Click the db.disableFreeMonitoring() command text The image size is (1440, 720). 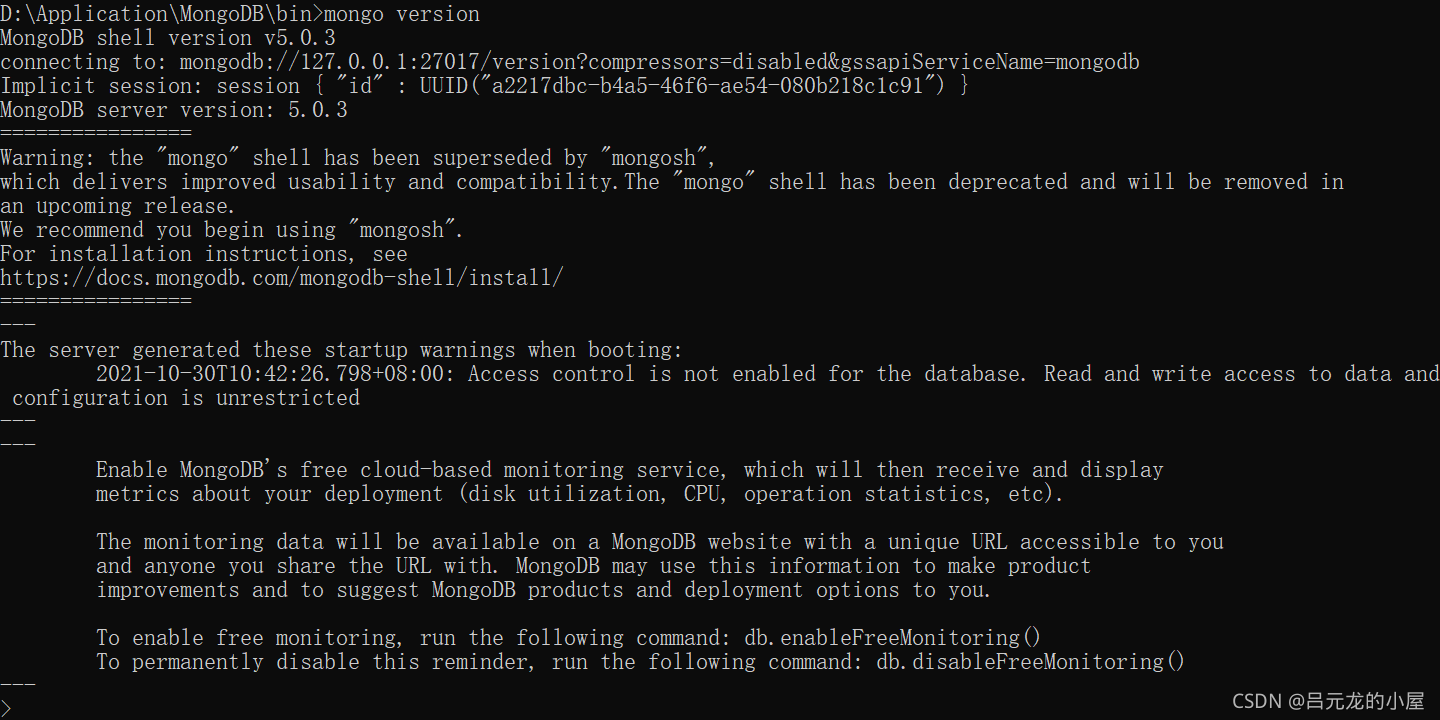pos(1030,662)
